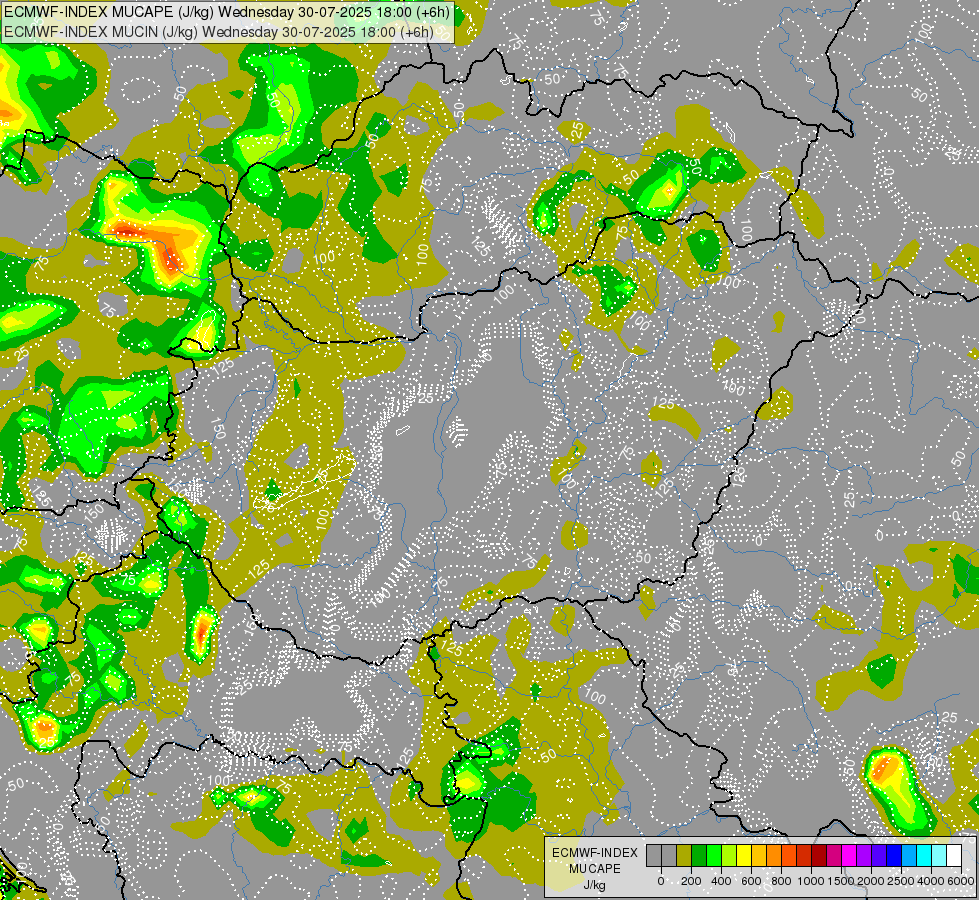979x900 pixels.
Task: Select the dark maroon legend swatch
Action: coord(820,855)
